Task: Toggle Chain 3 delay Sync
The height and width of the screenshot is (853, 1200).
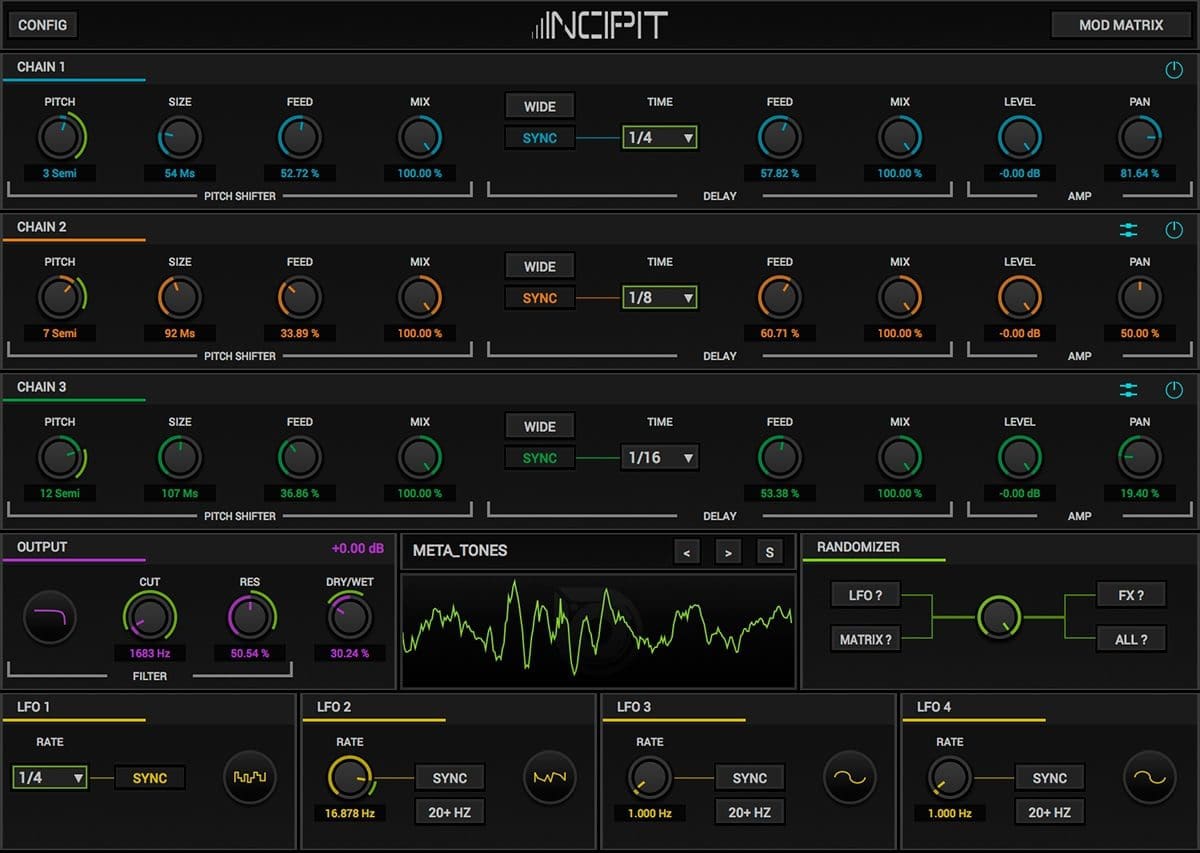Action: pos(540,458)
